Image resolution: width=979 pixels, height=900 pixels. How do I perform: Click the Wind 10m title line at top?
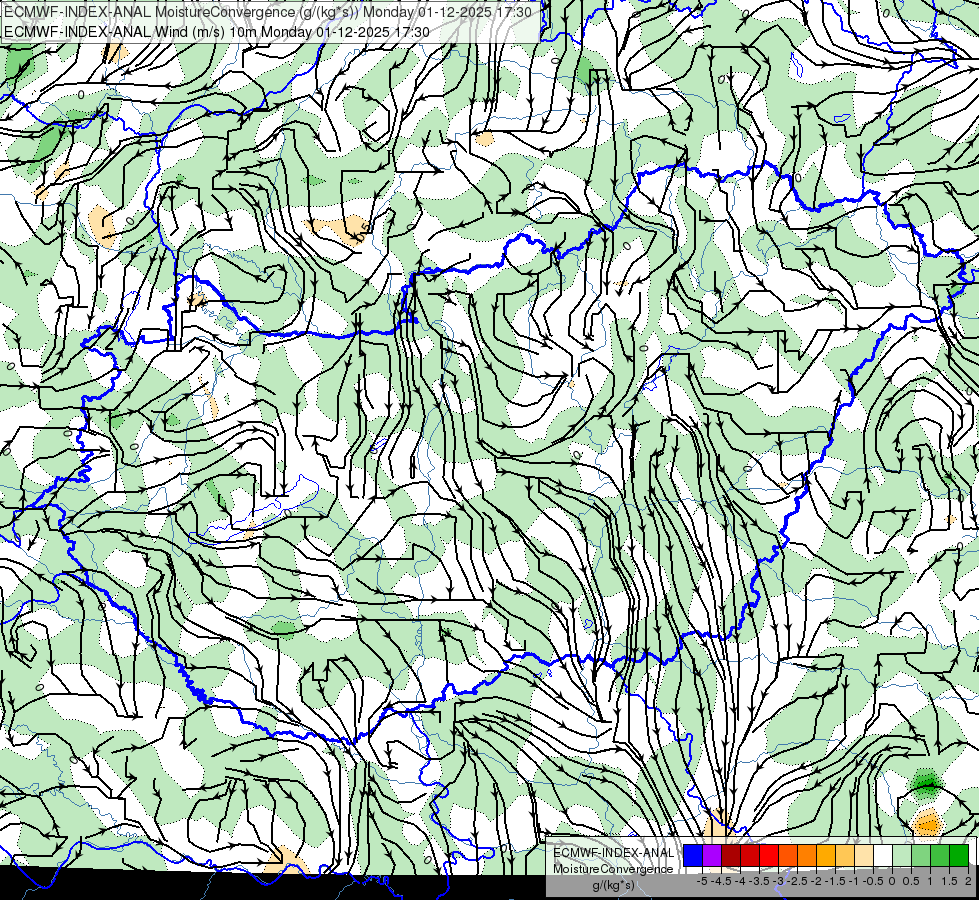click(x=217, y=32)
